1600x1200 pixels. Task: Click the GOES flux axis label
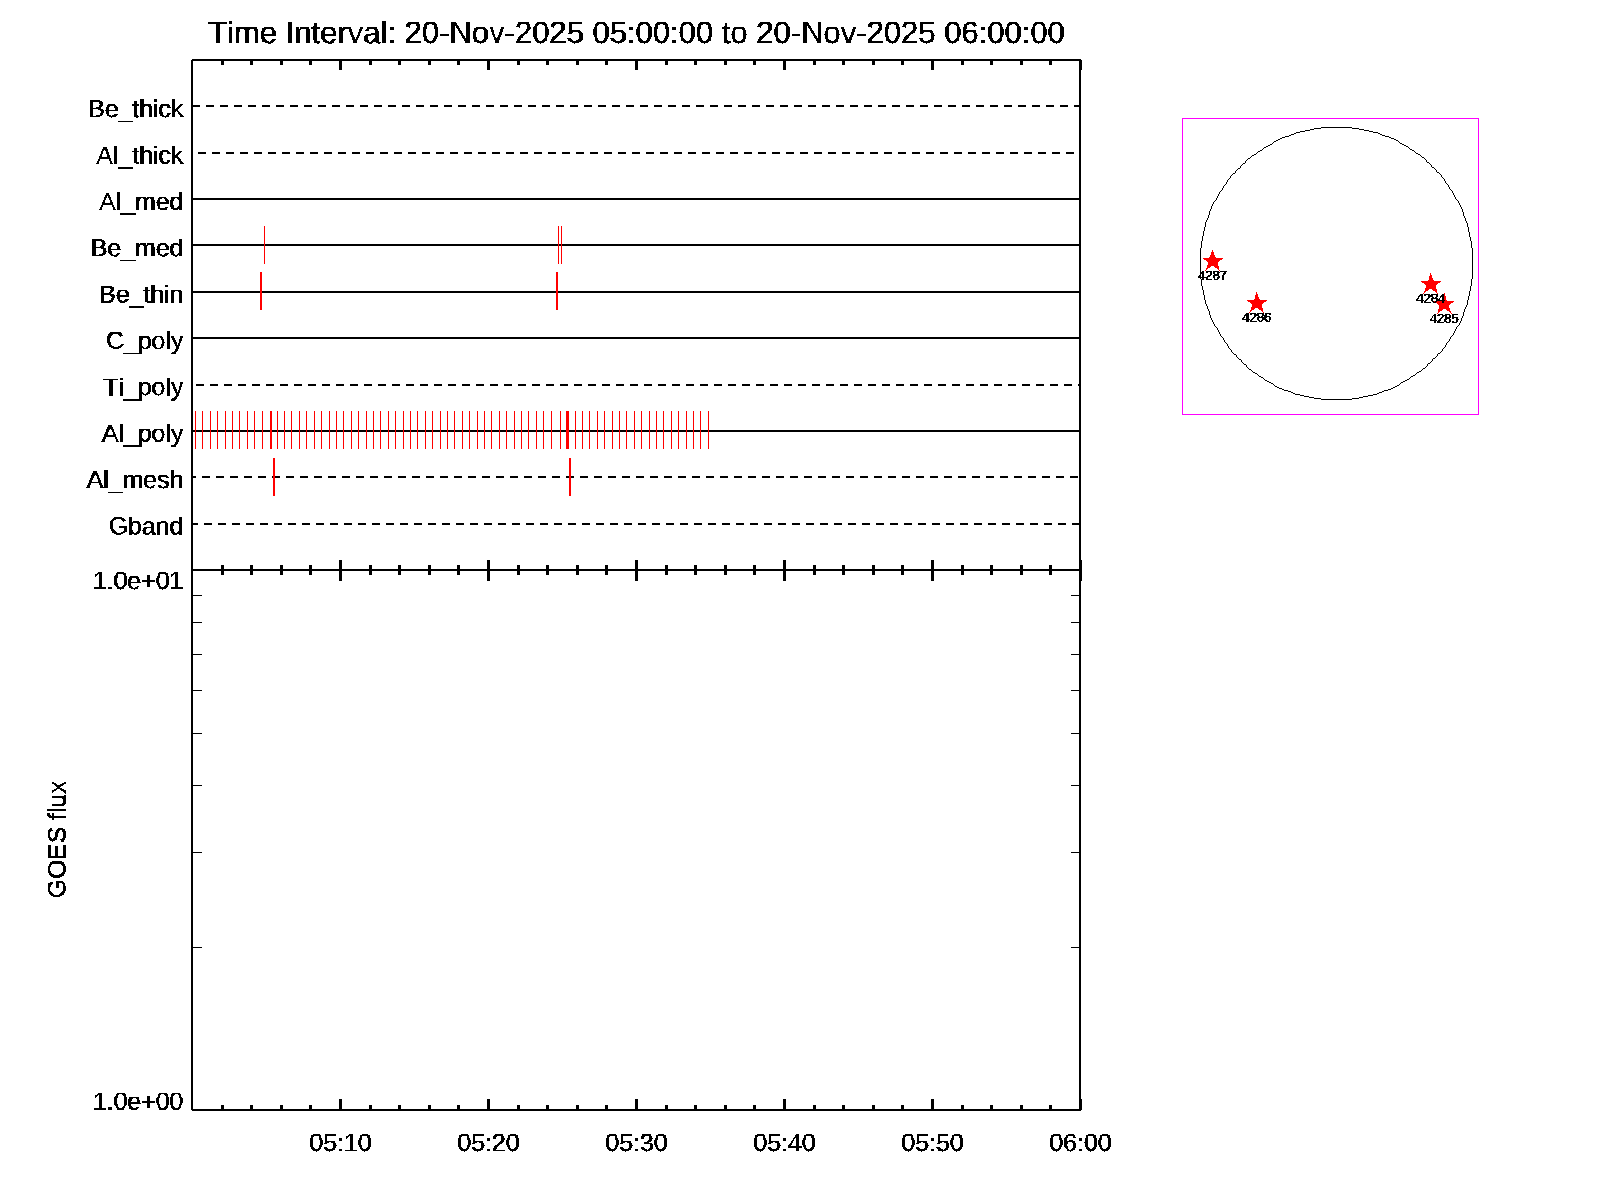click(x=58, y=839)
